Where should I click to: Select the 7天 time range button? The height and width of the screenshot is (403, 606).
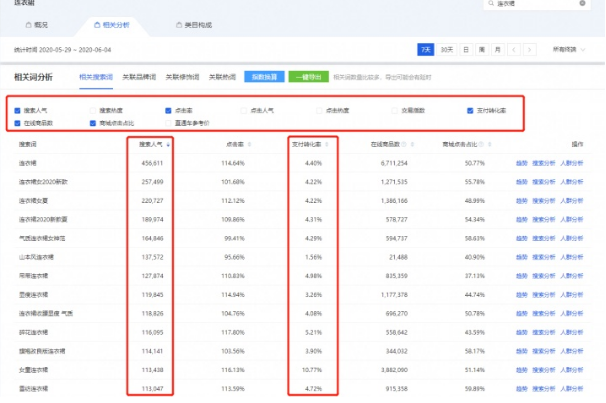pyautogui.click(x=426, y=49)
